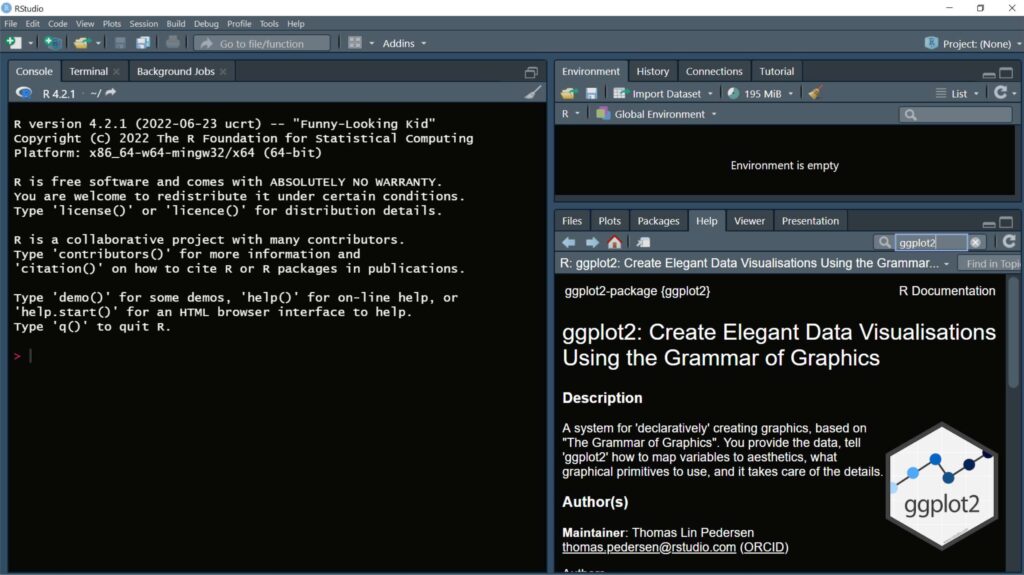Expand the Import Dataset dropdown
Screen dimensions: 1024x575
pyautogui.click(x=711, y=94)
